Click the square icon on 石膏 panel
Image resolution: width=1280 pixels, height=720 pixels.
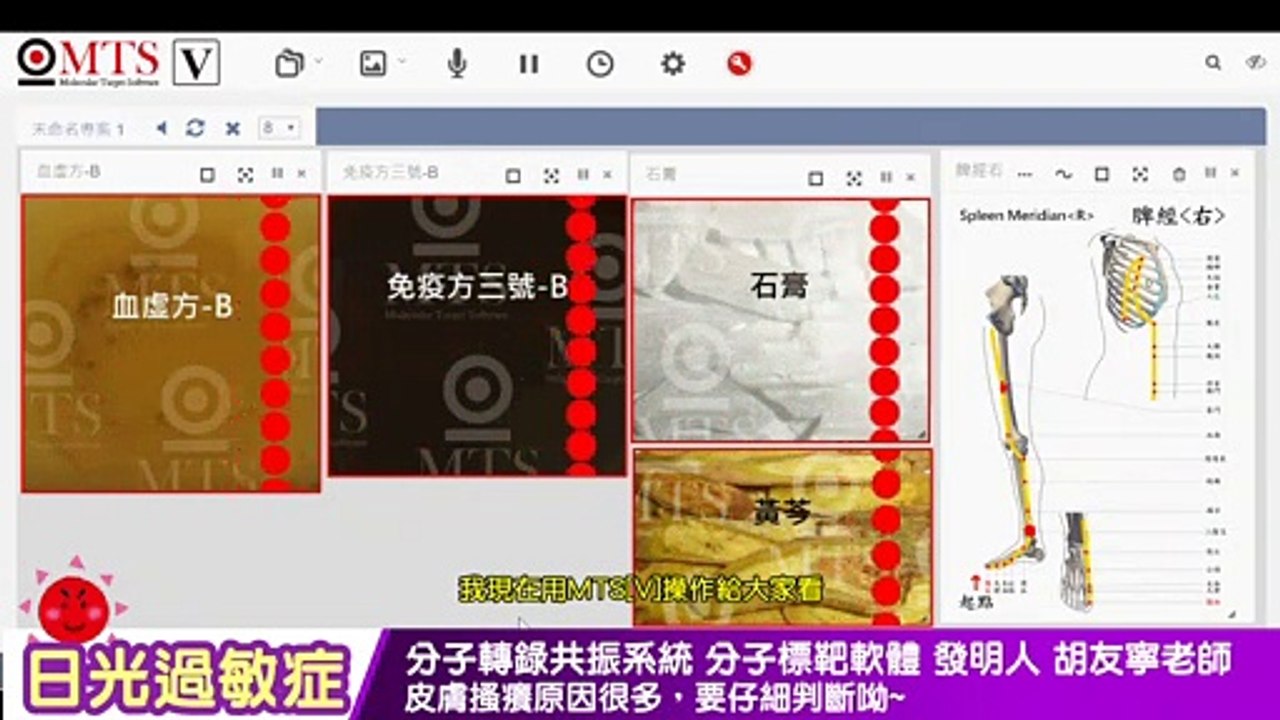816,178
